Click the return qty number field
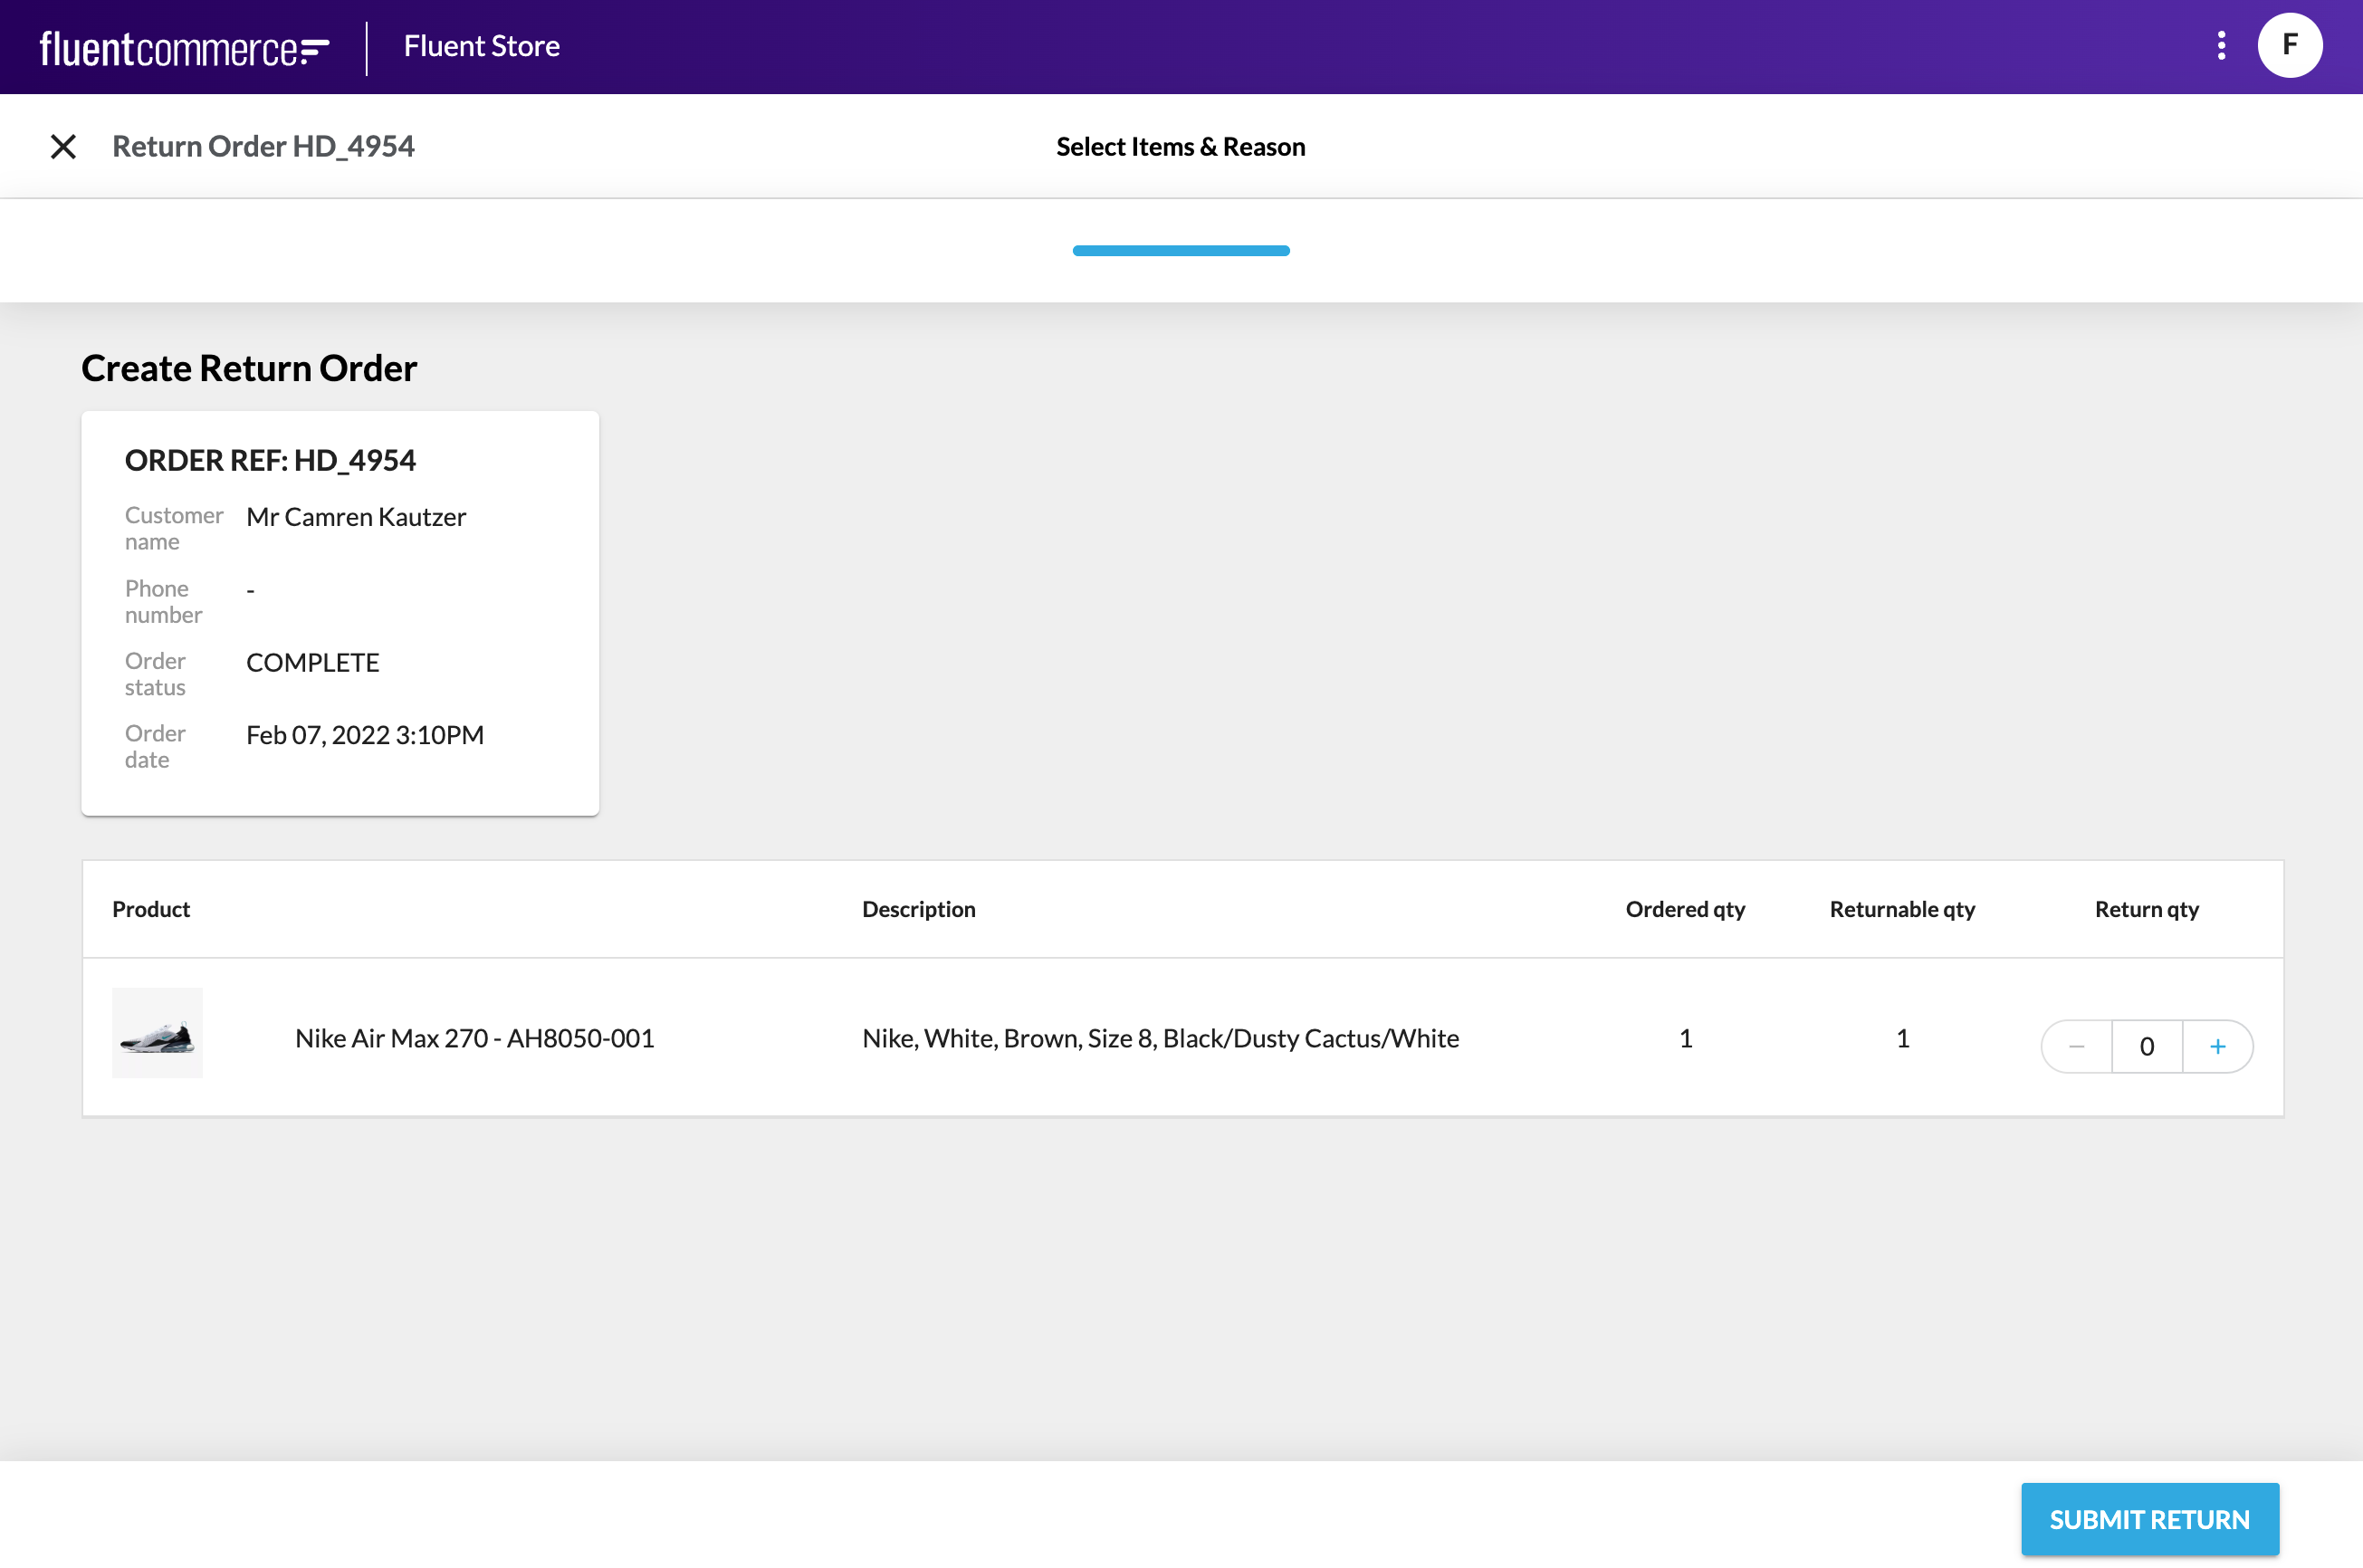Image resolution: width=2363 pixels, height=1568 pixels. pyautogui.click(x=2146, y=1046)
